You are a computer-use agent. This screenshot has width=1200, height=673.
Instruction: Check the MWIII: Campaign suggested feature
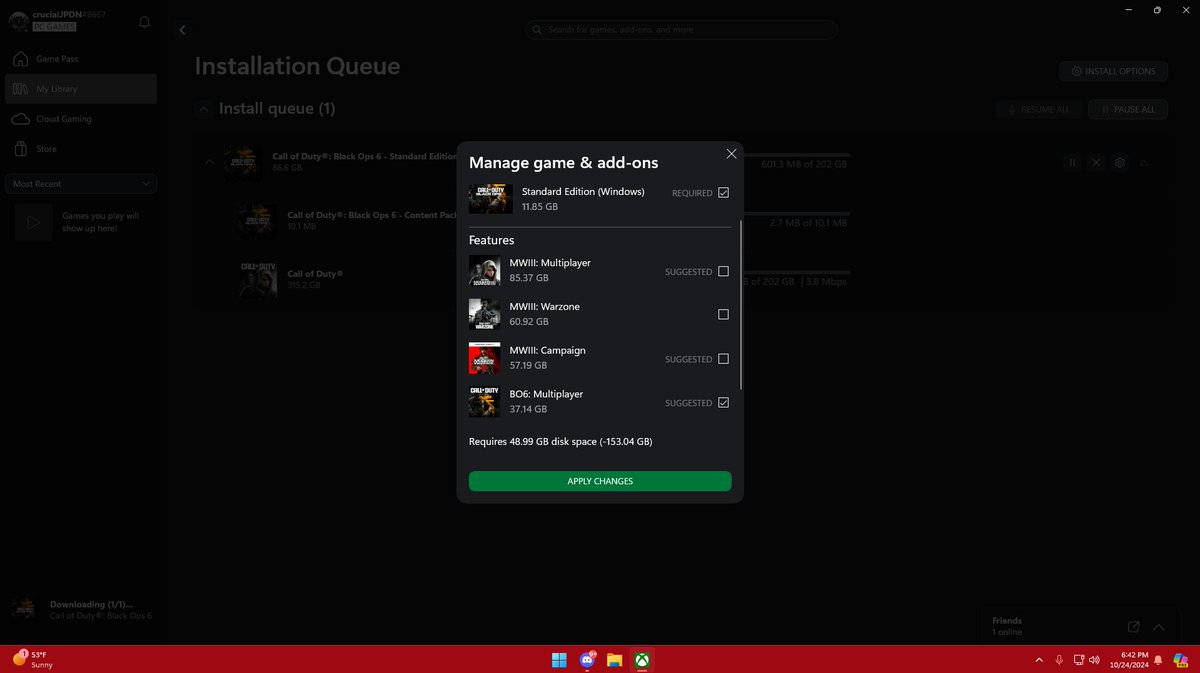pyautogui.click(x=723, y=358)
